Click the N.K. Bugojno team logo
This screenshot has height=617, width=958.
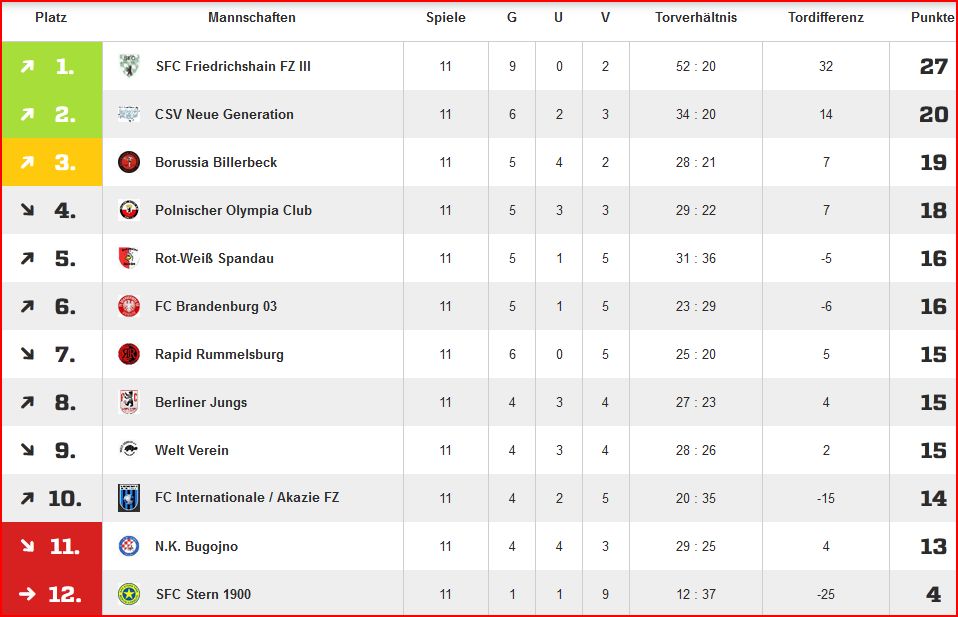click(x=129, y=546)
